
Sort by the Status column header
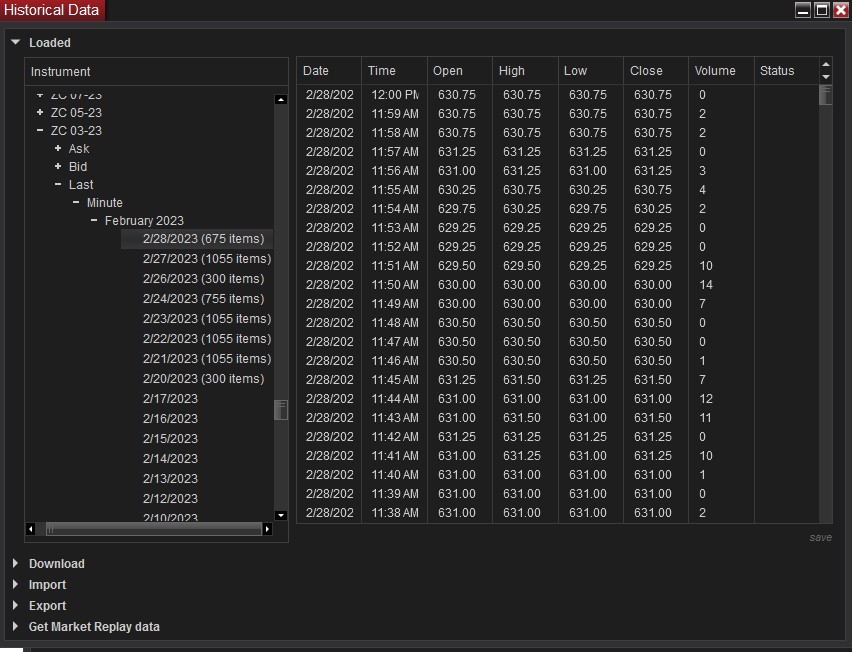[x=786, y=71]
